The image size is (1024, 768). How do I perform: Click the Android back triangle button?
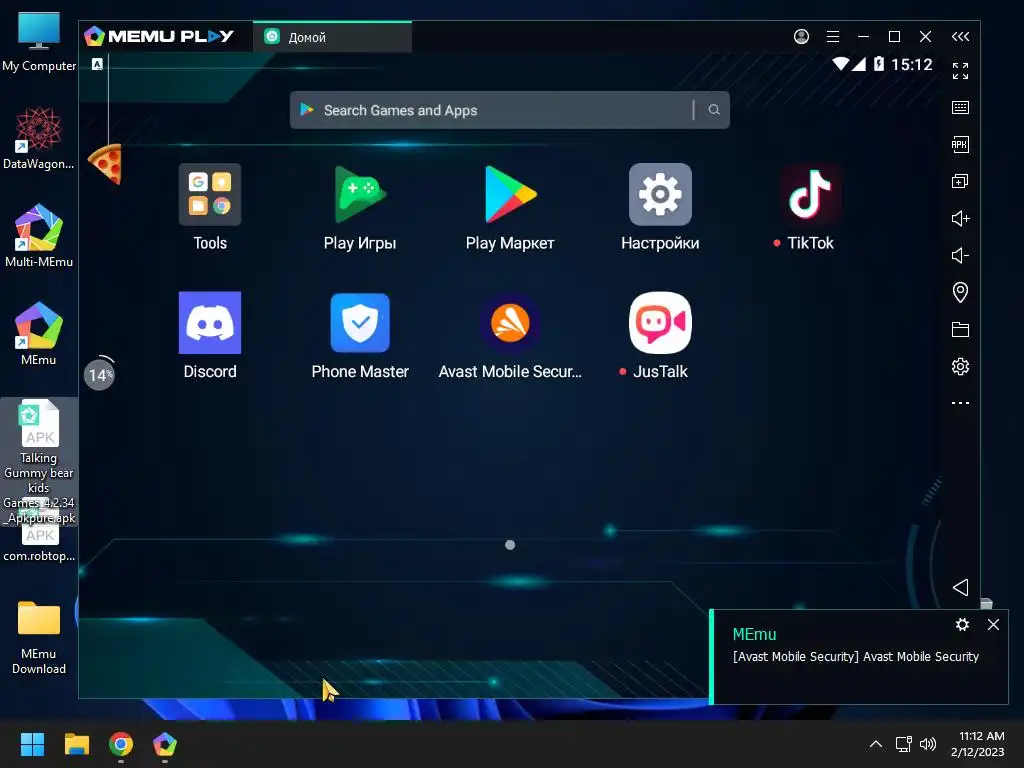tap(960, 587)
